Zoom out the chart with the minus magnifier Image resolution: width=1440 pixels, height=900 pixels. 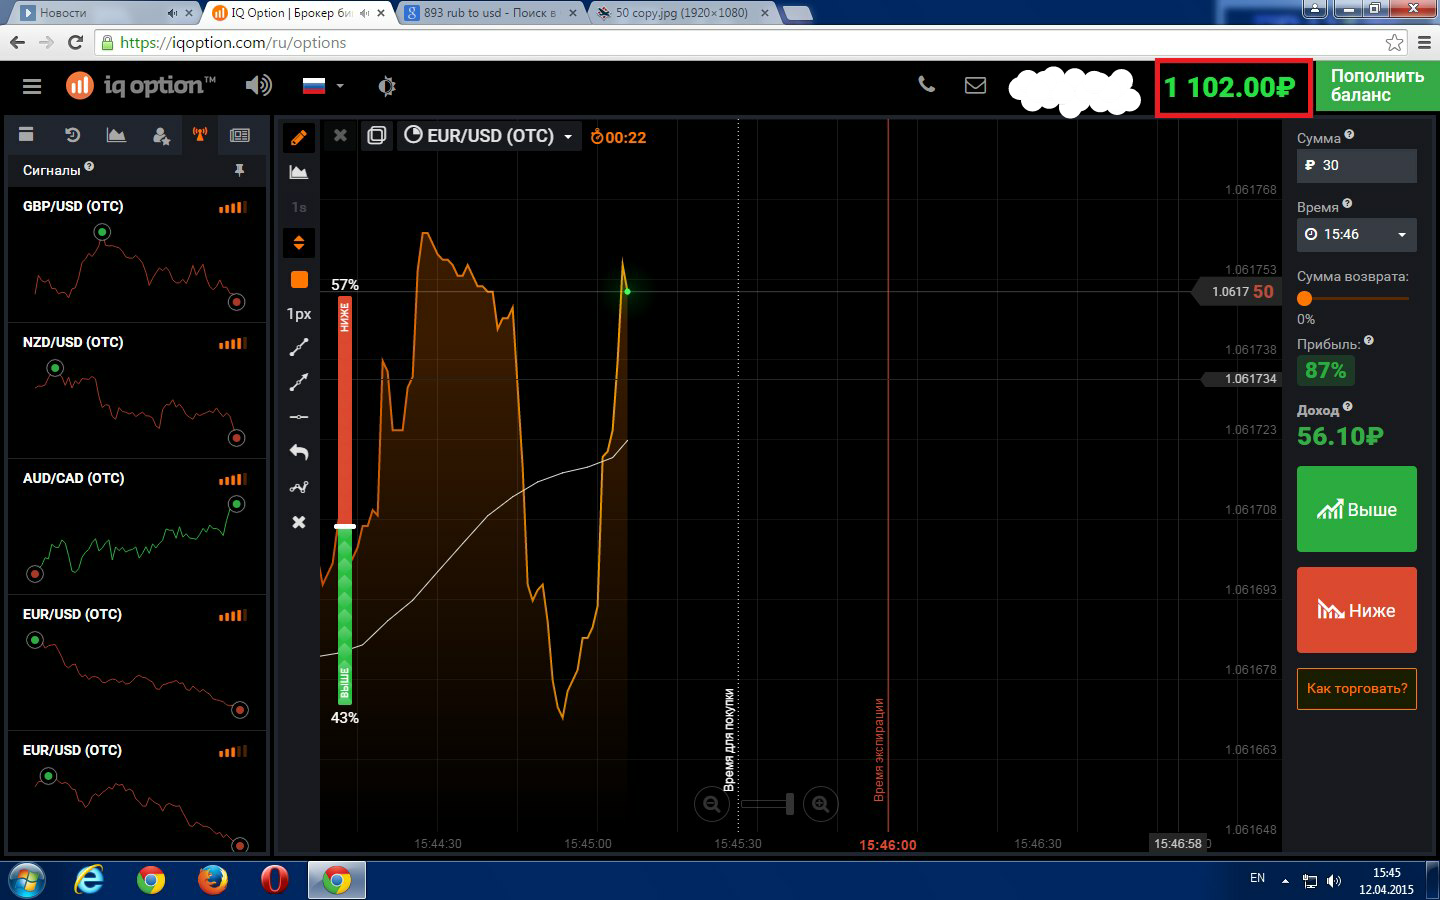712,804
